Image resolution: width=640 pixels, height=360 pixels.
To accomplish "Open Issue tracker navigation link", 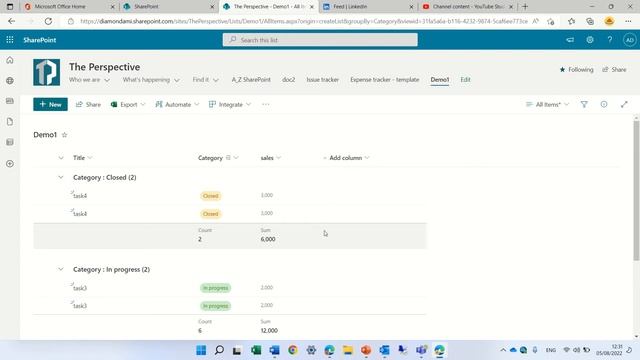I will 322,80.
